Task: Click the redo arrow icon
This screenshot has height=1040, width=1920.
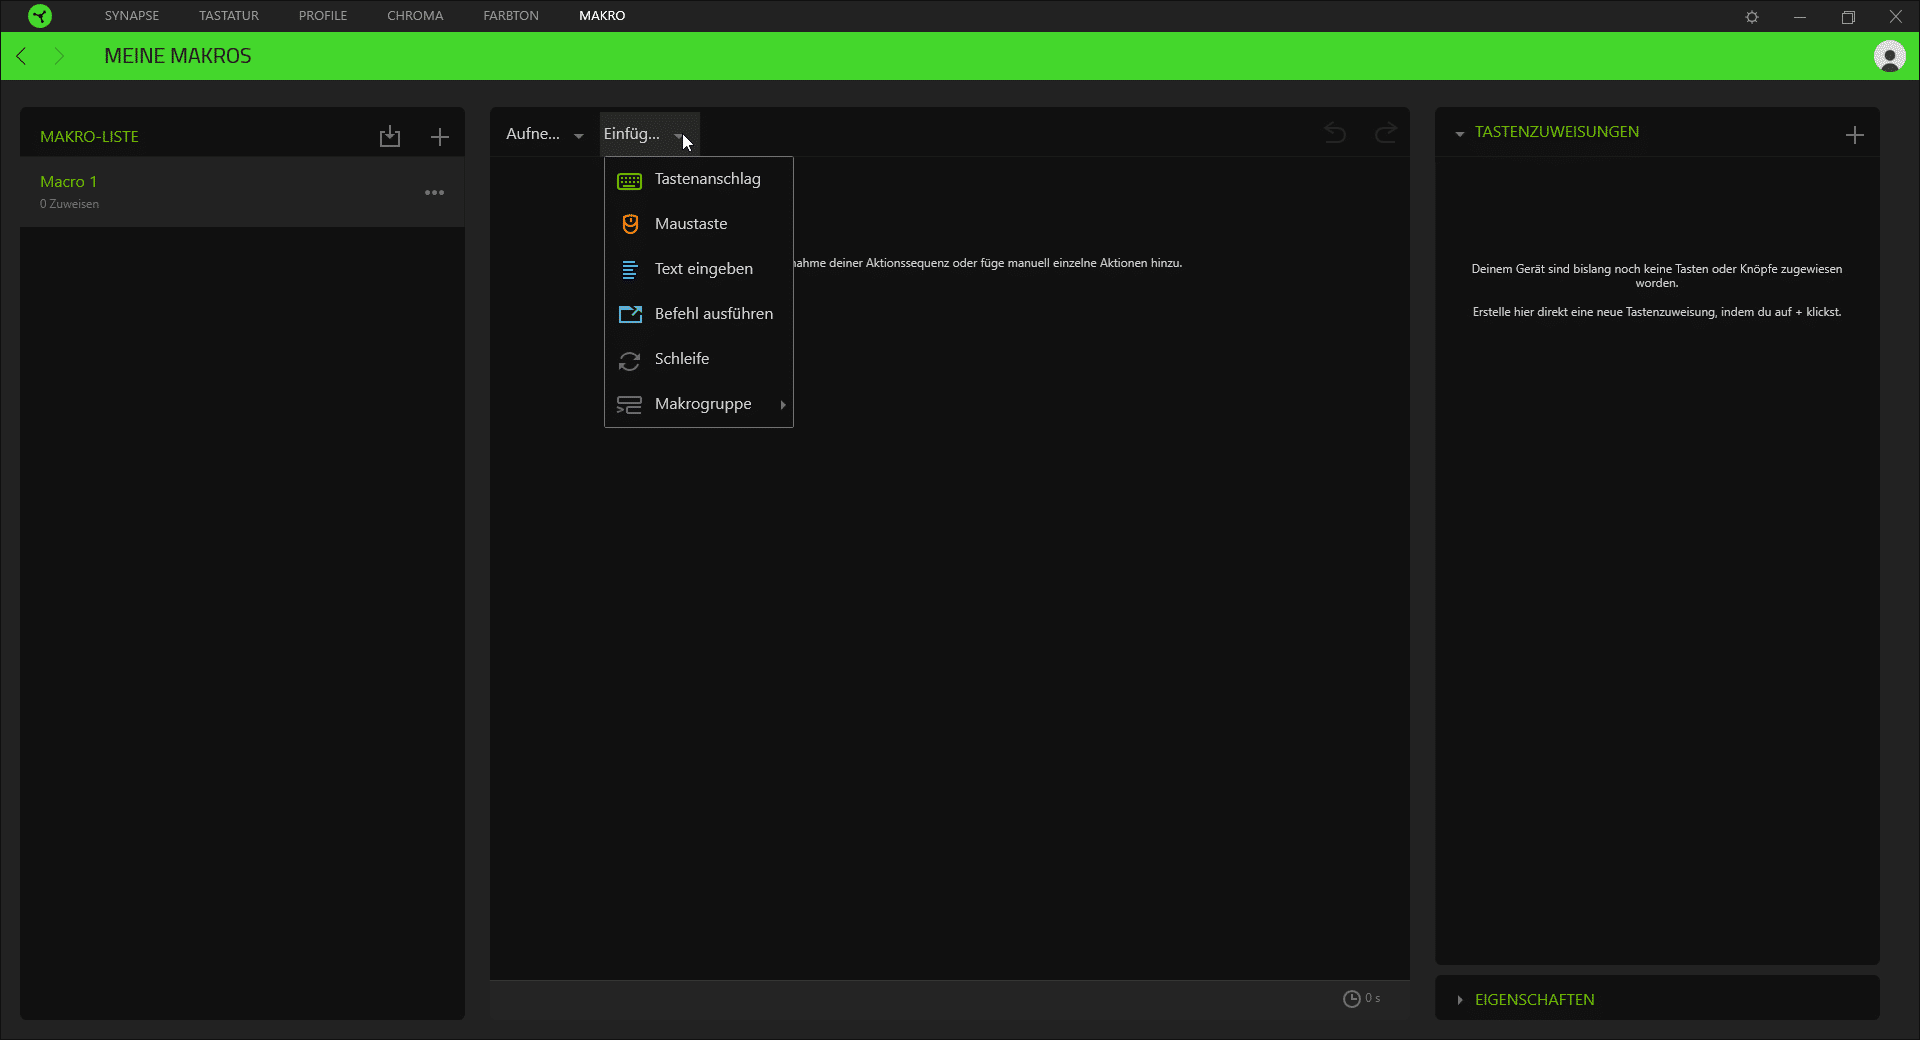Action: pyautogui.click(x=1385, y=133)
